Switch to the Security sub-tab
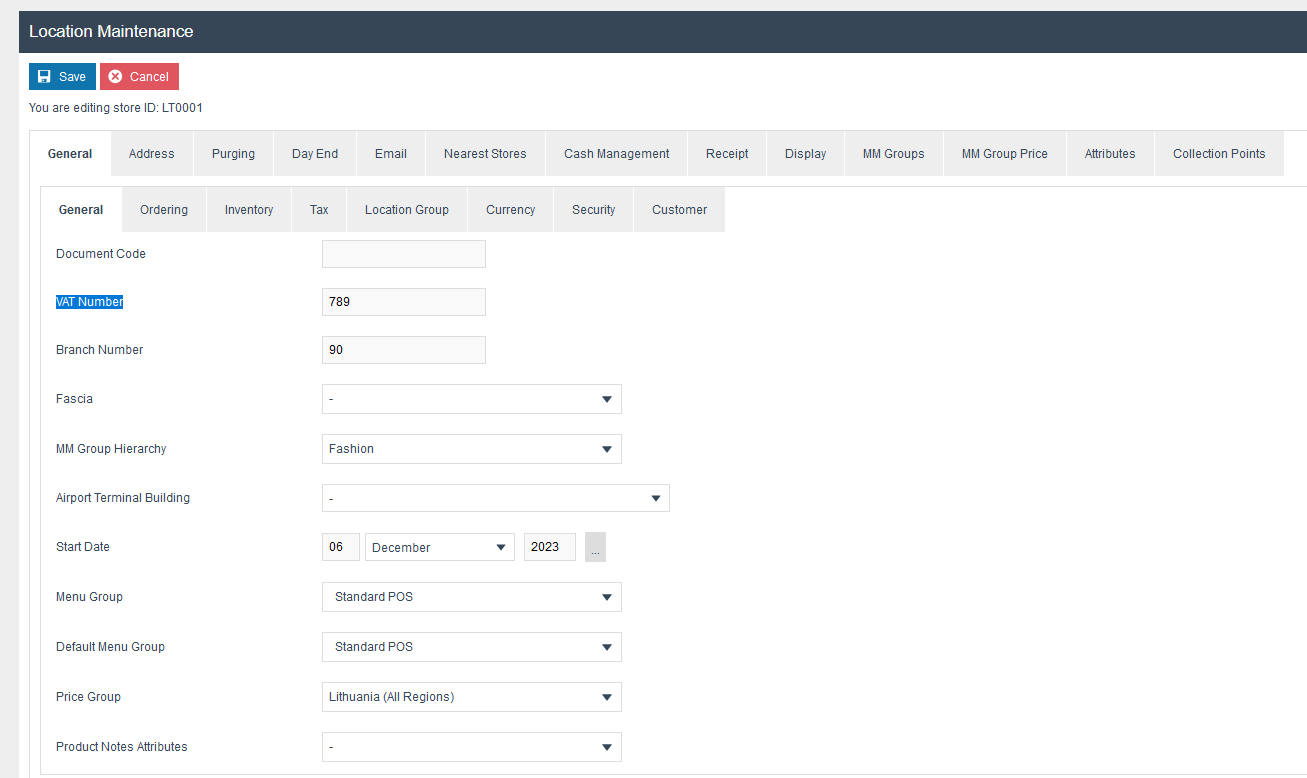The height and width of the screenshot is (778, 1307). 593,210
